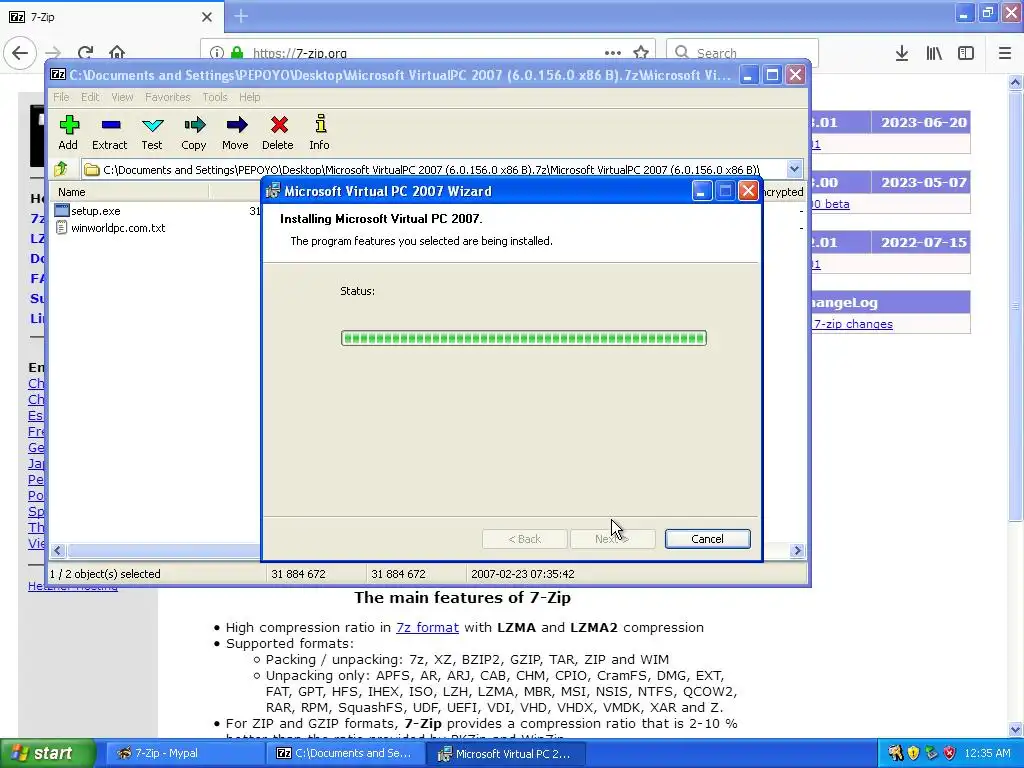Open the File menu in 7-Zip
This screenshot has height=768, width=1024.
point(61,97)
